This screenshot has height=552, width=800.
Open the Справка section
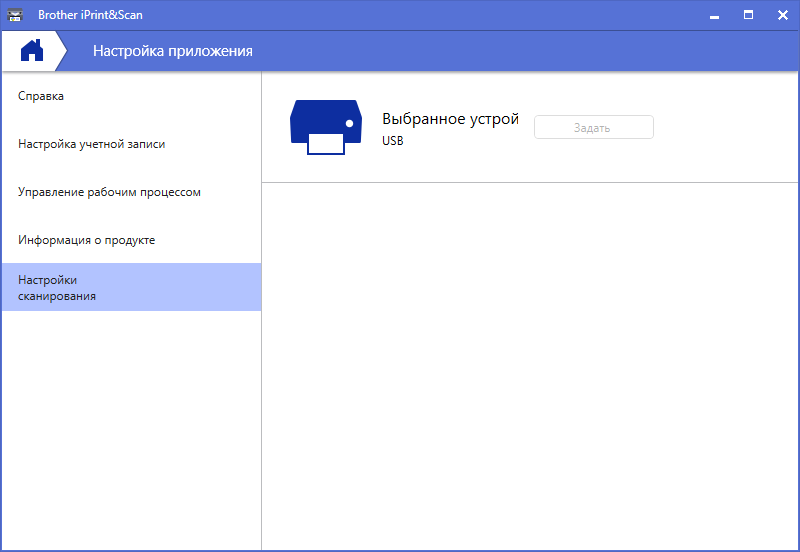[x=41, y=96]
